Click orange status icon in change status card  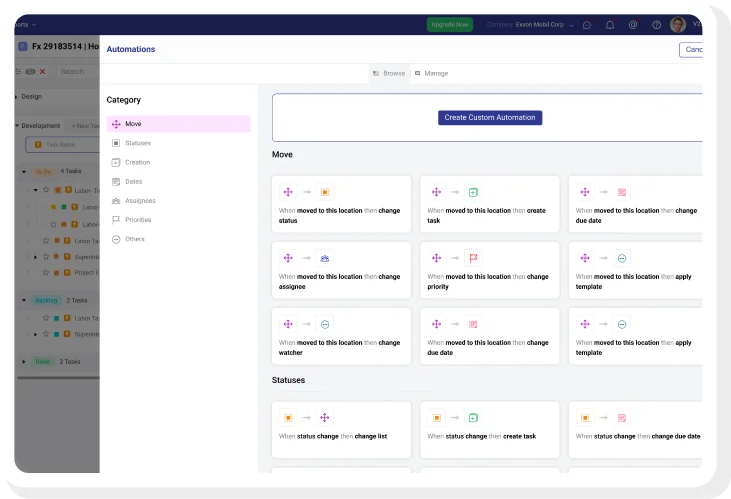point(325,192)
